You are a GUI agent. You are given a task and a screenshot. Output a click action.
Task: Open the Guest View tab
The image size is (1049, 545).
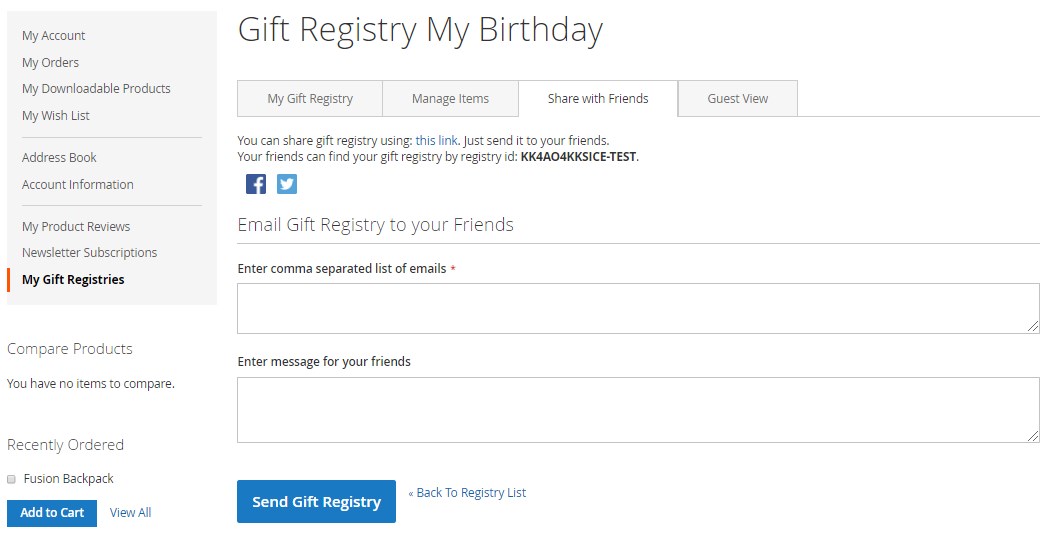pyautogui.click(x=738, y=99)
